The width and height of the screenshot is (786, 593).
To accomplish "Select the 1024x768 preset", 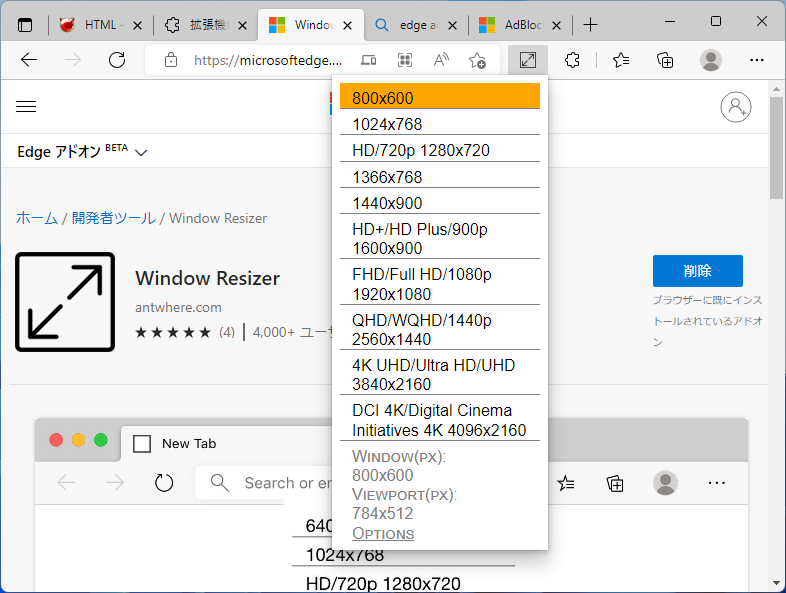I will [x=440, y=123].
